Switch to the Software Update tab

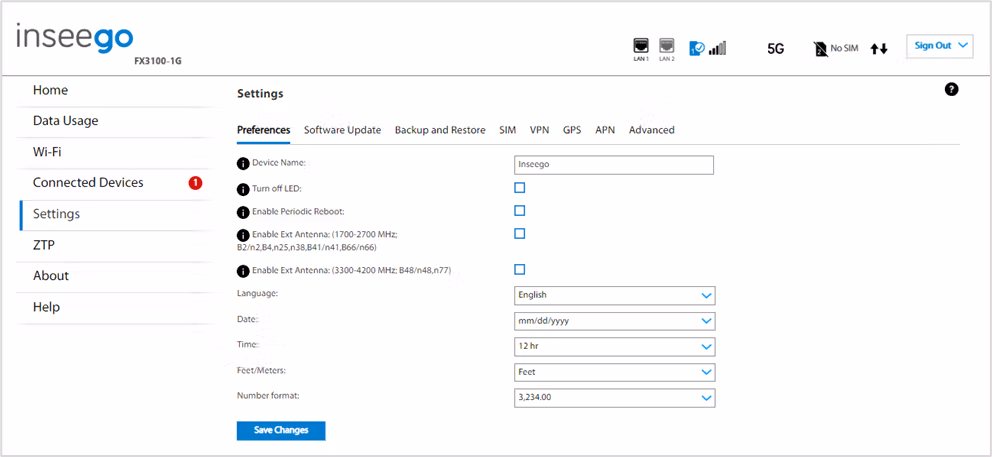[x=342, y=130]
